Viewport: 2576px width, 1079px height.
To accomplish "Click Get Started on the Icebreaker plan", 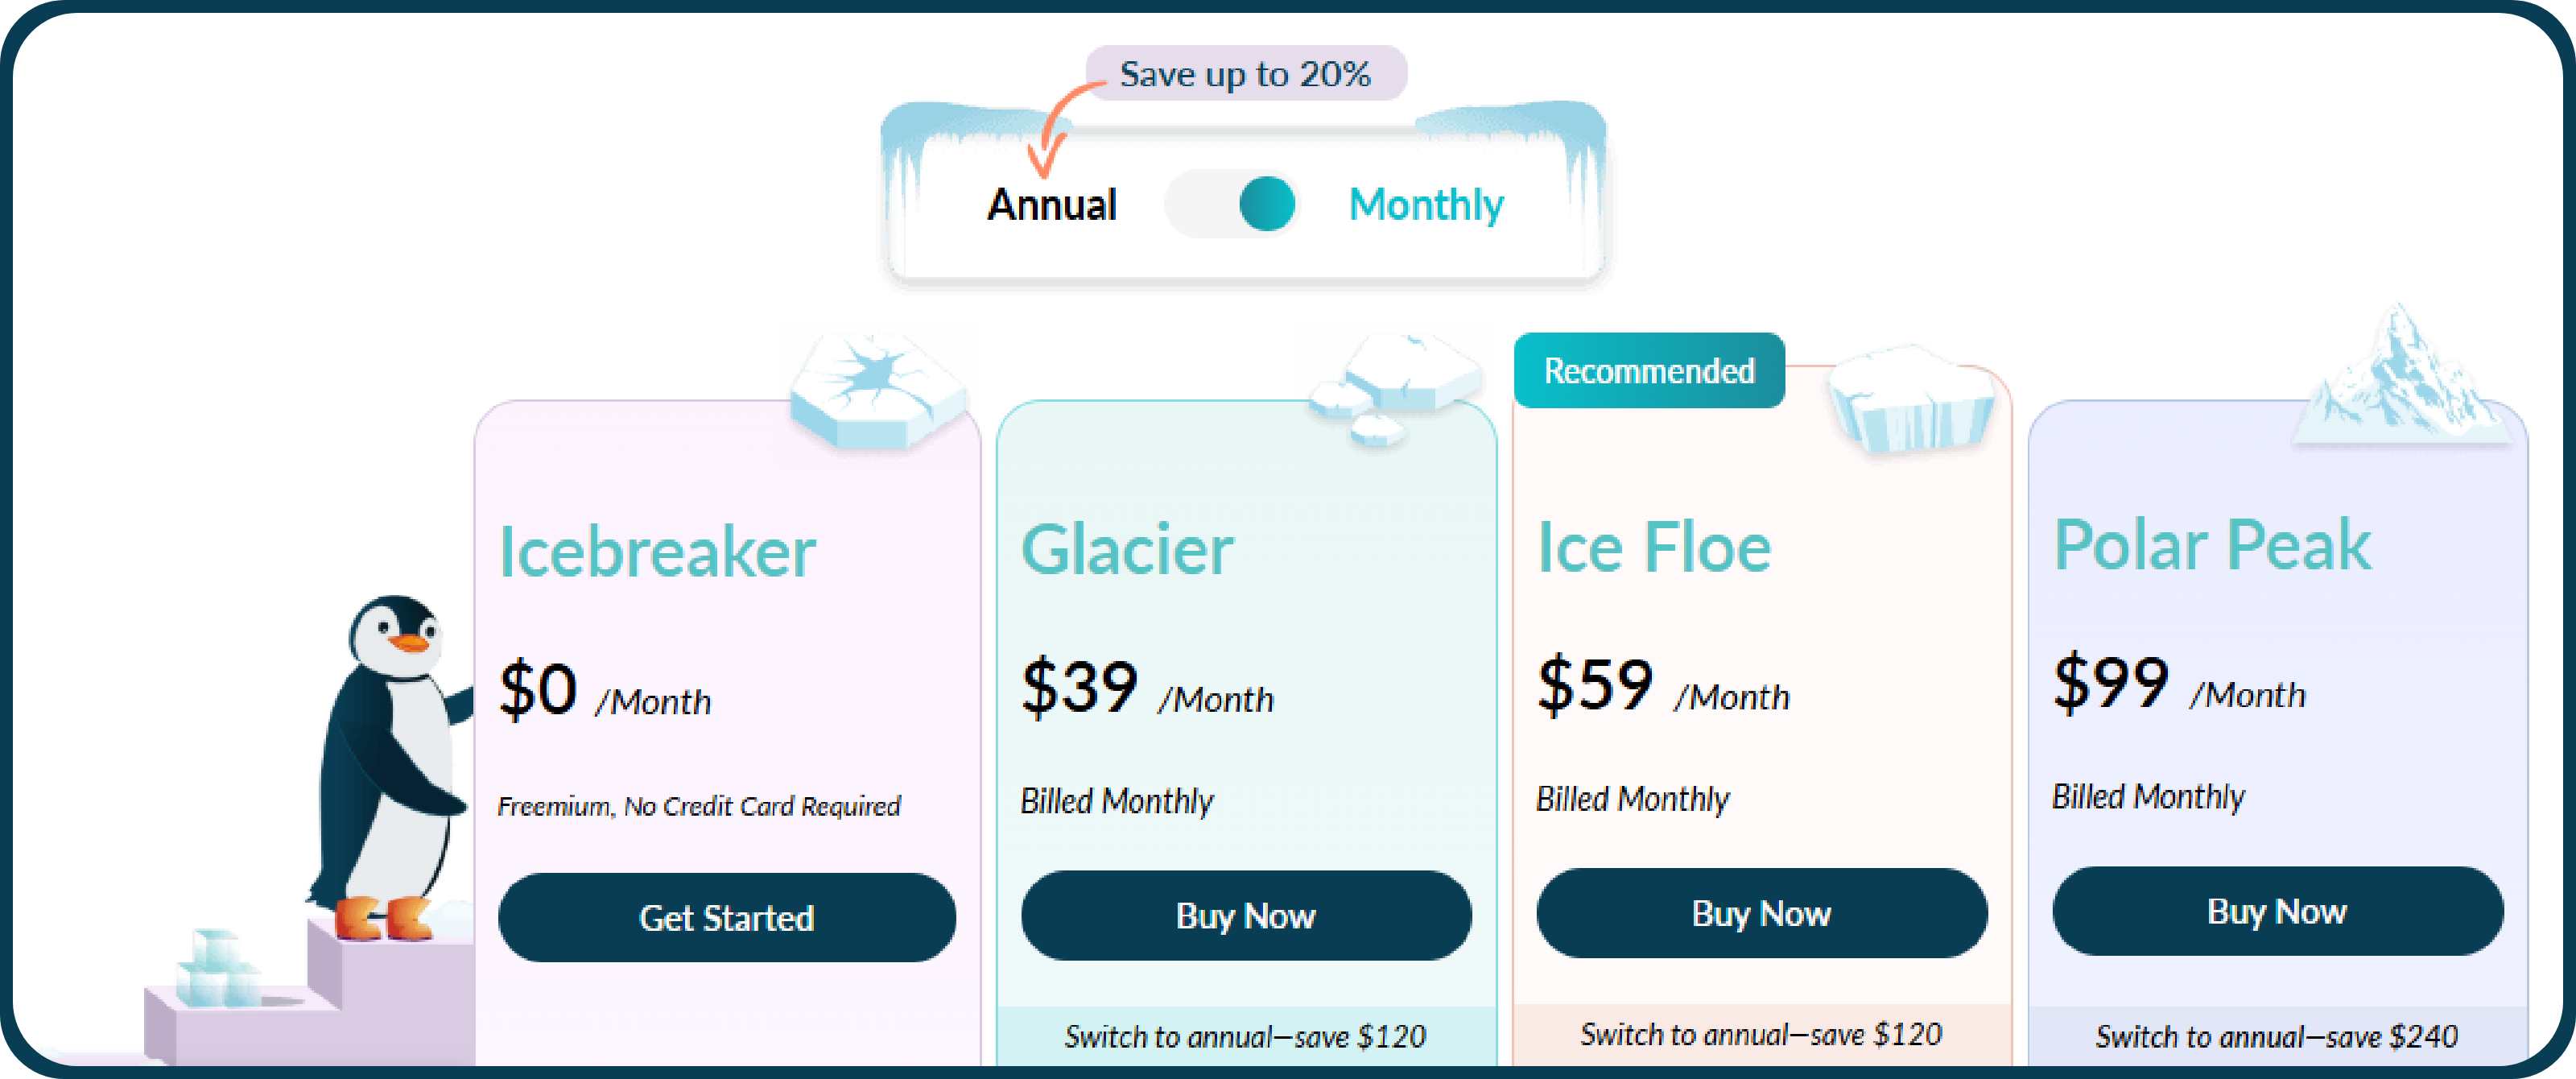I will pyautogui.click(x=727, y=917).
